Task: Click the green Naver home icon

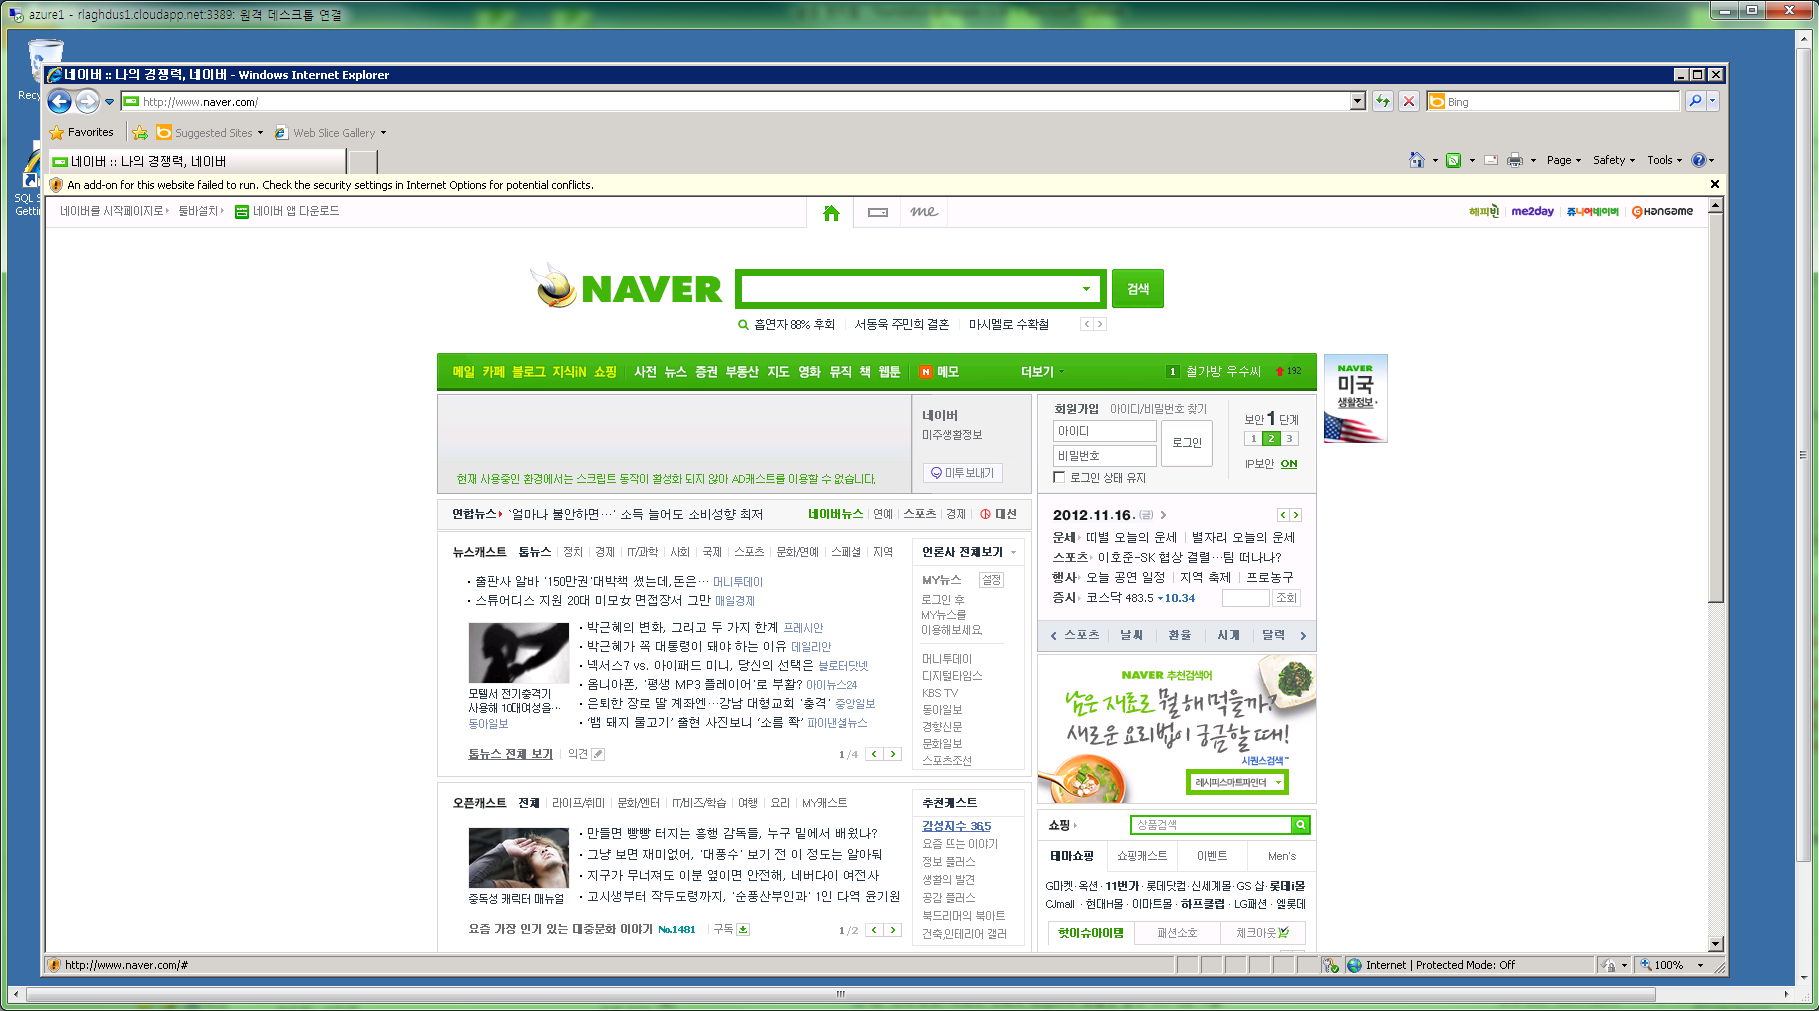Action: (831, 212)
